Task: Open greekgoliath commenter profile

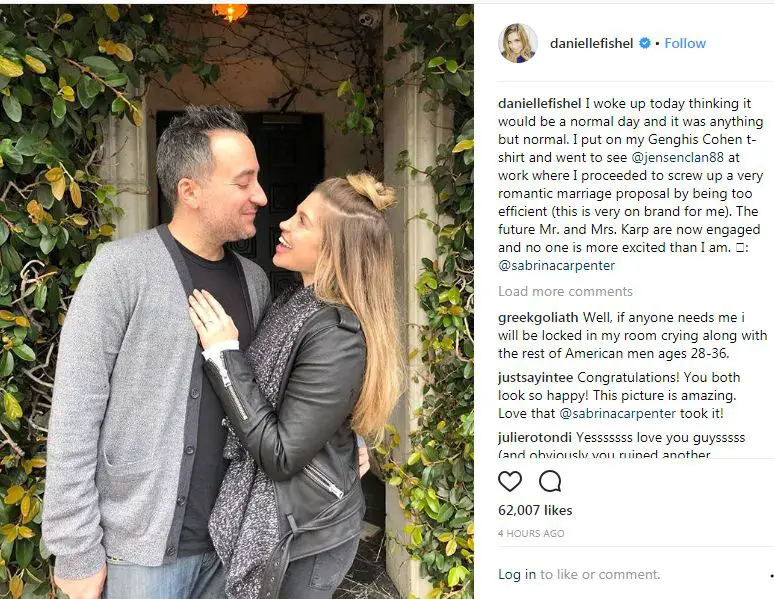Action: click(x=538, y=318)
